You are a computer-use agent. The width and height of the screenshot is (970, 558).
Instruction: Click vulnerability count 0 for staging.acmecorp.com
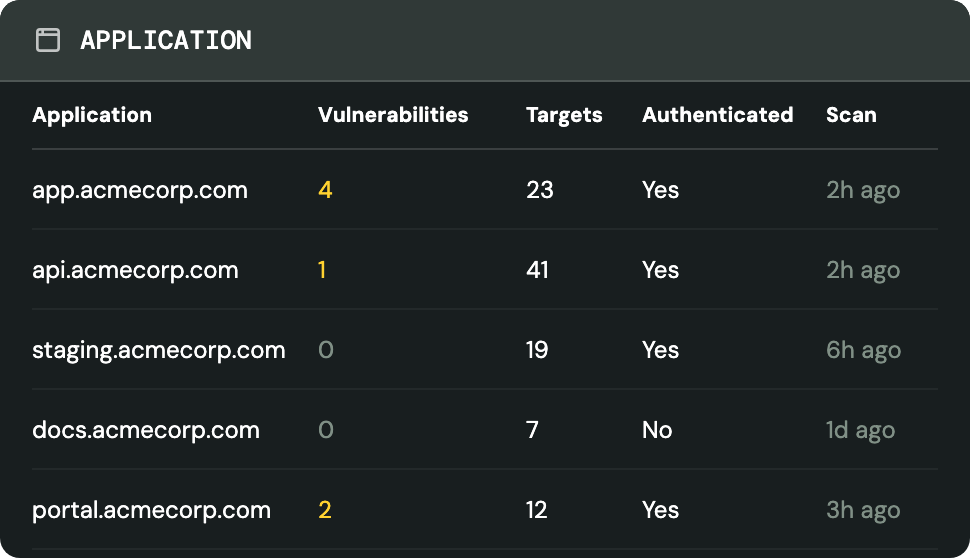tap(326, 350)
